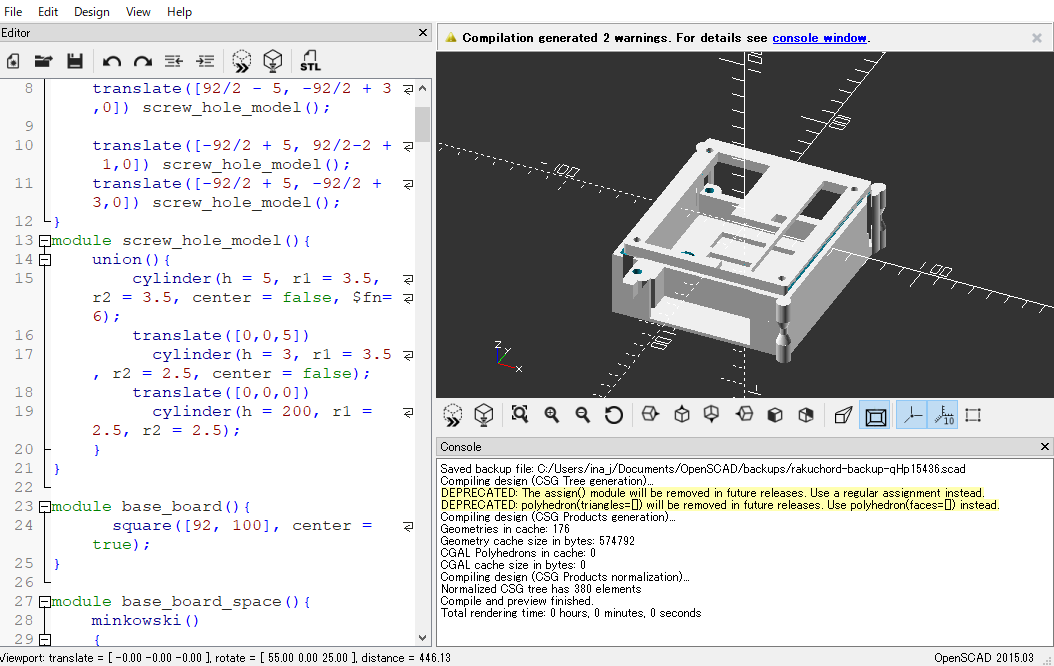1054x666 pixels.
Task: Enable Perspective projection
Action: tap(843, 415)
